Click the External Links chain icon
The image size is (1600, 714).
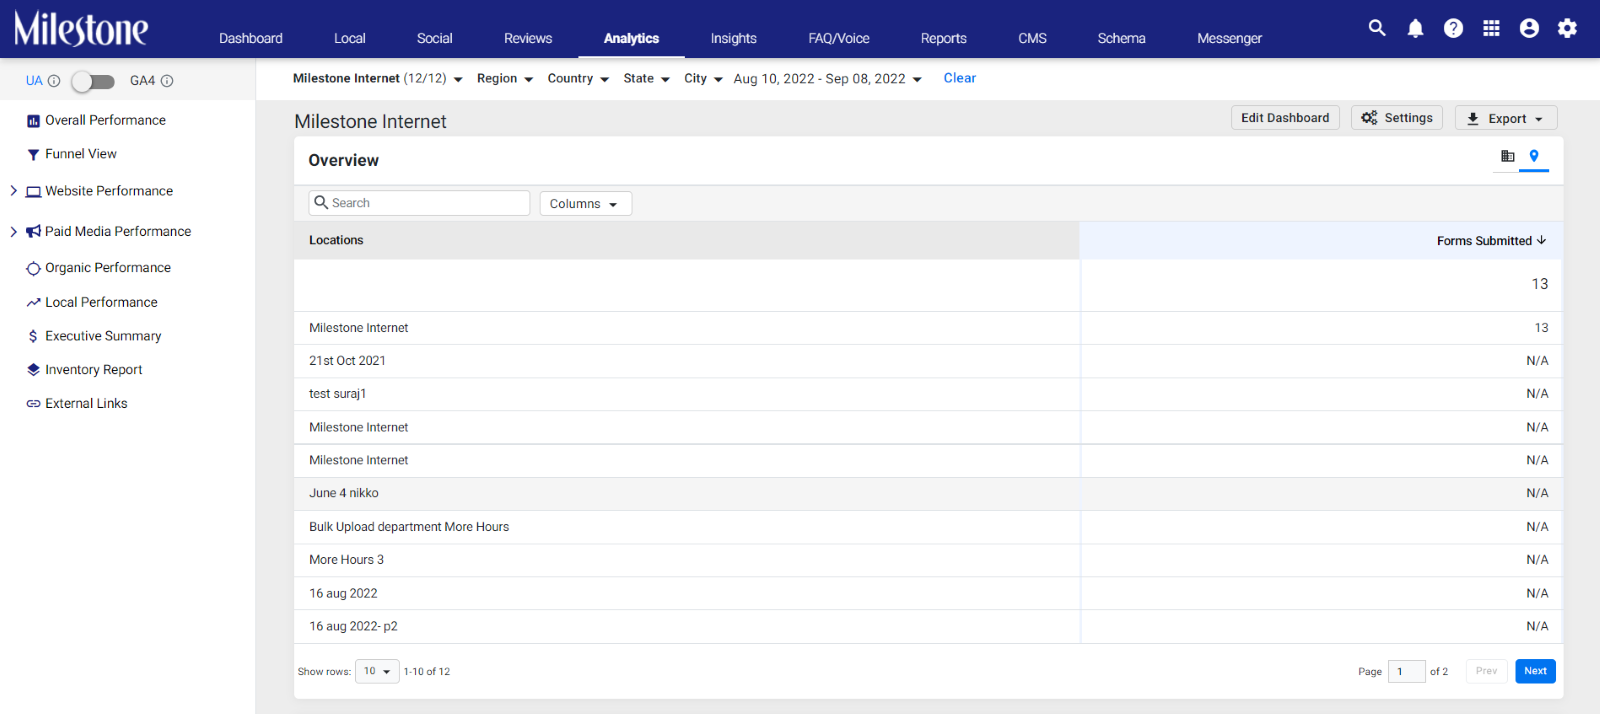pos(33,404)
